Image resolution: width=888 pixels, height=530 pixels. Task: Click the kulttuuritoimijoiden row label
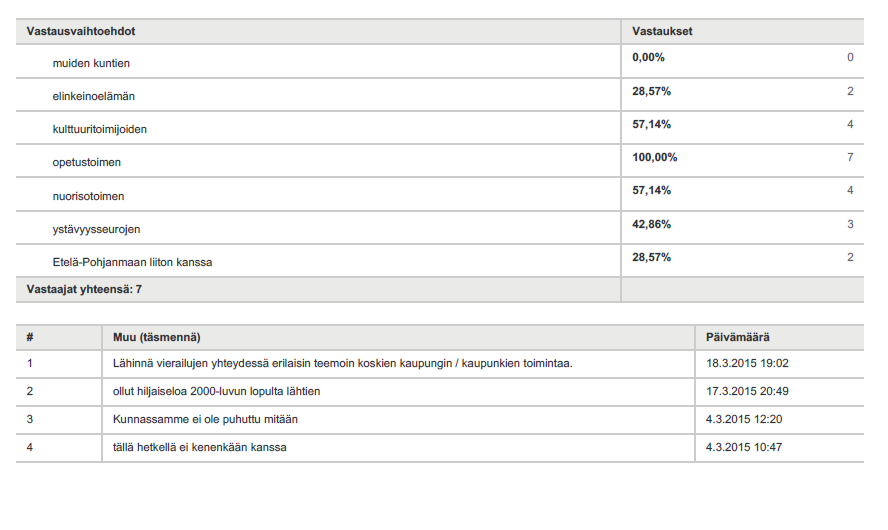pyautogui.click(x=100, y=129)
